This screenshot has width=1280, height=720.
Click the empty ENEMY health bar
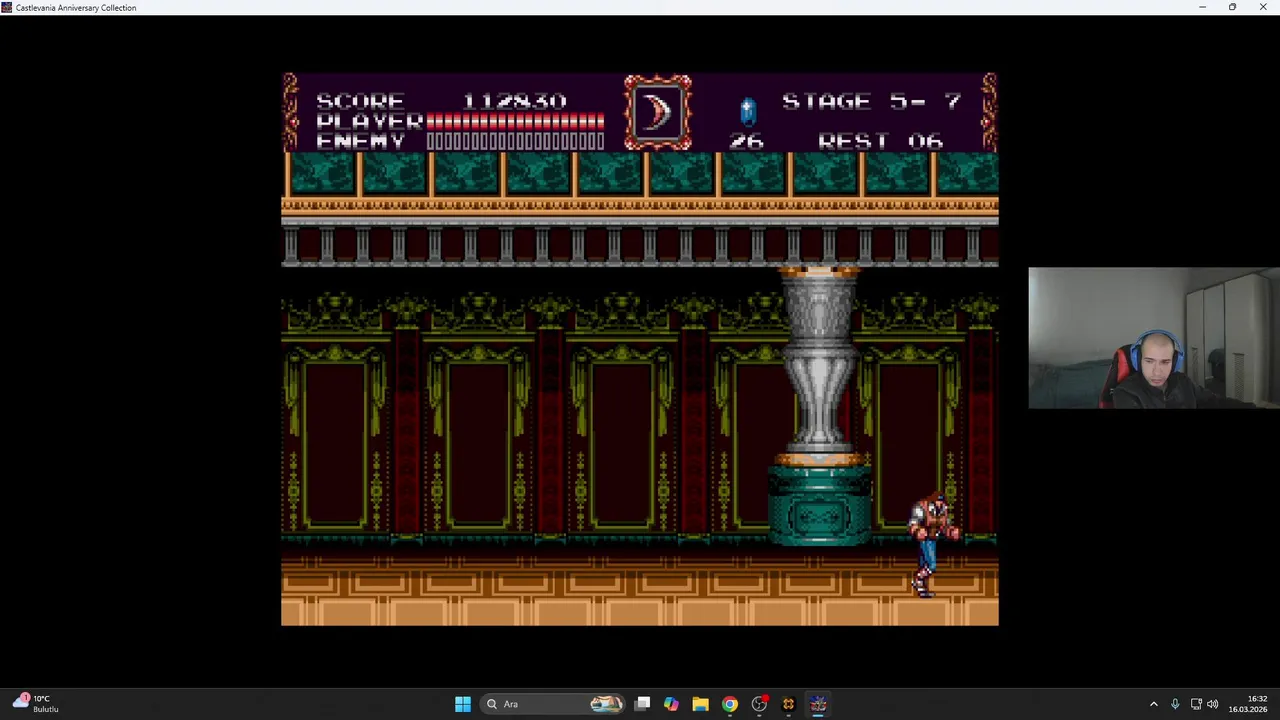point(515,141)
